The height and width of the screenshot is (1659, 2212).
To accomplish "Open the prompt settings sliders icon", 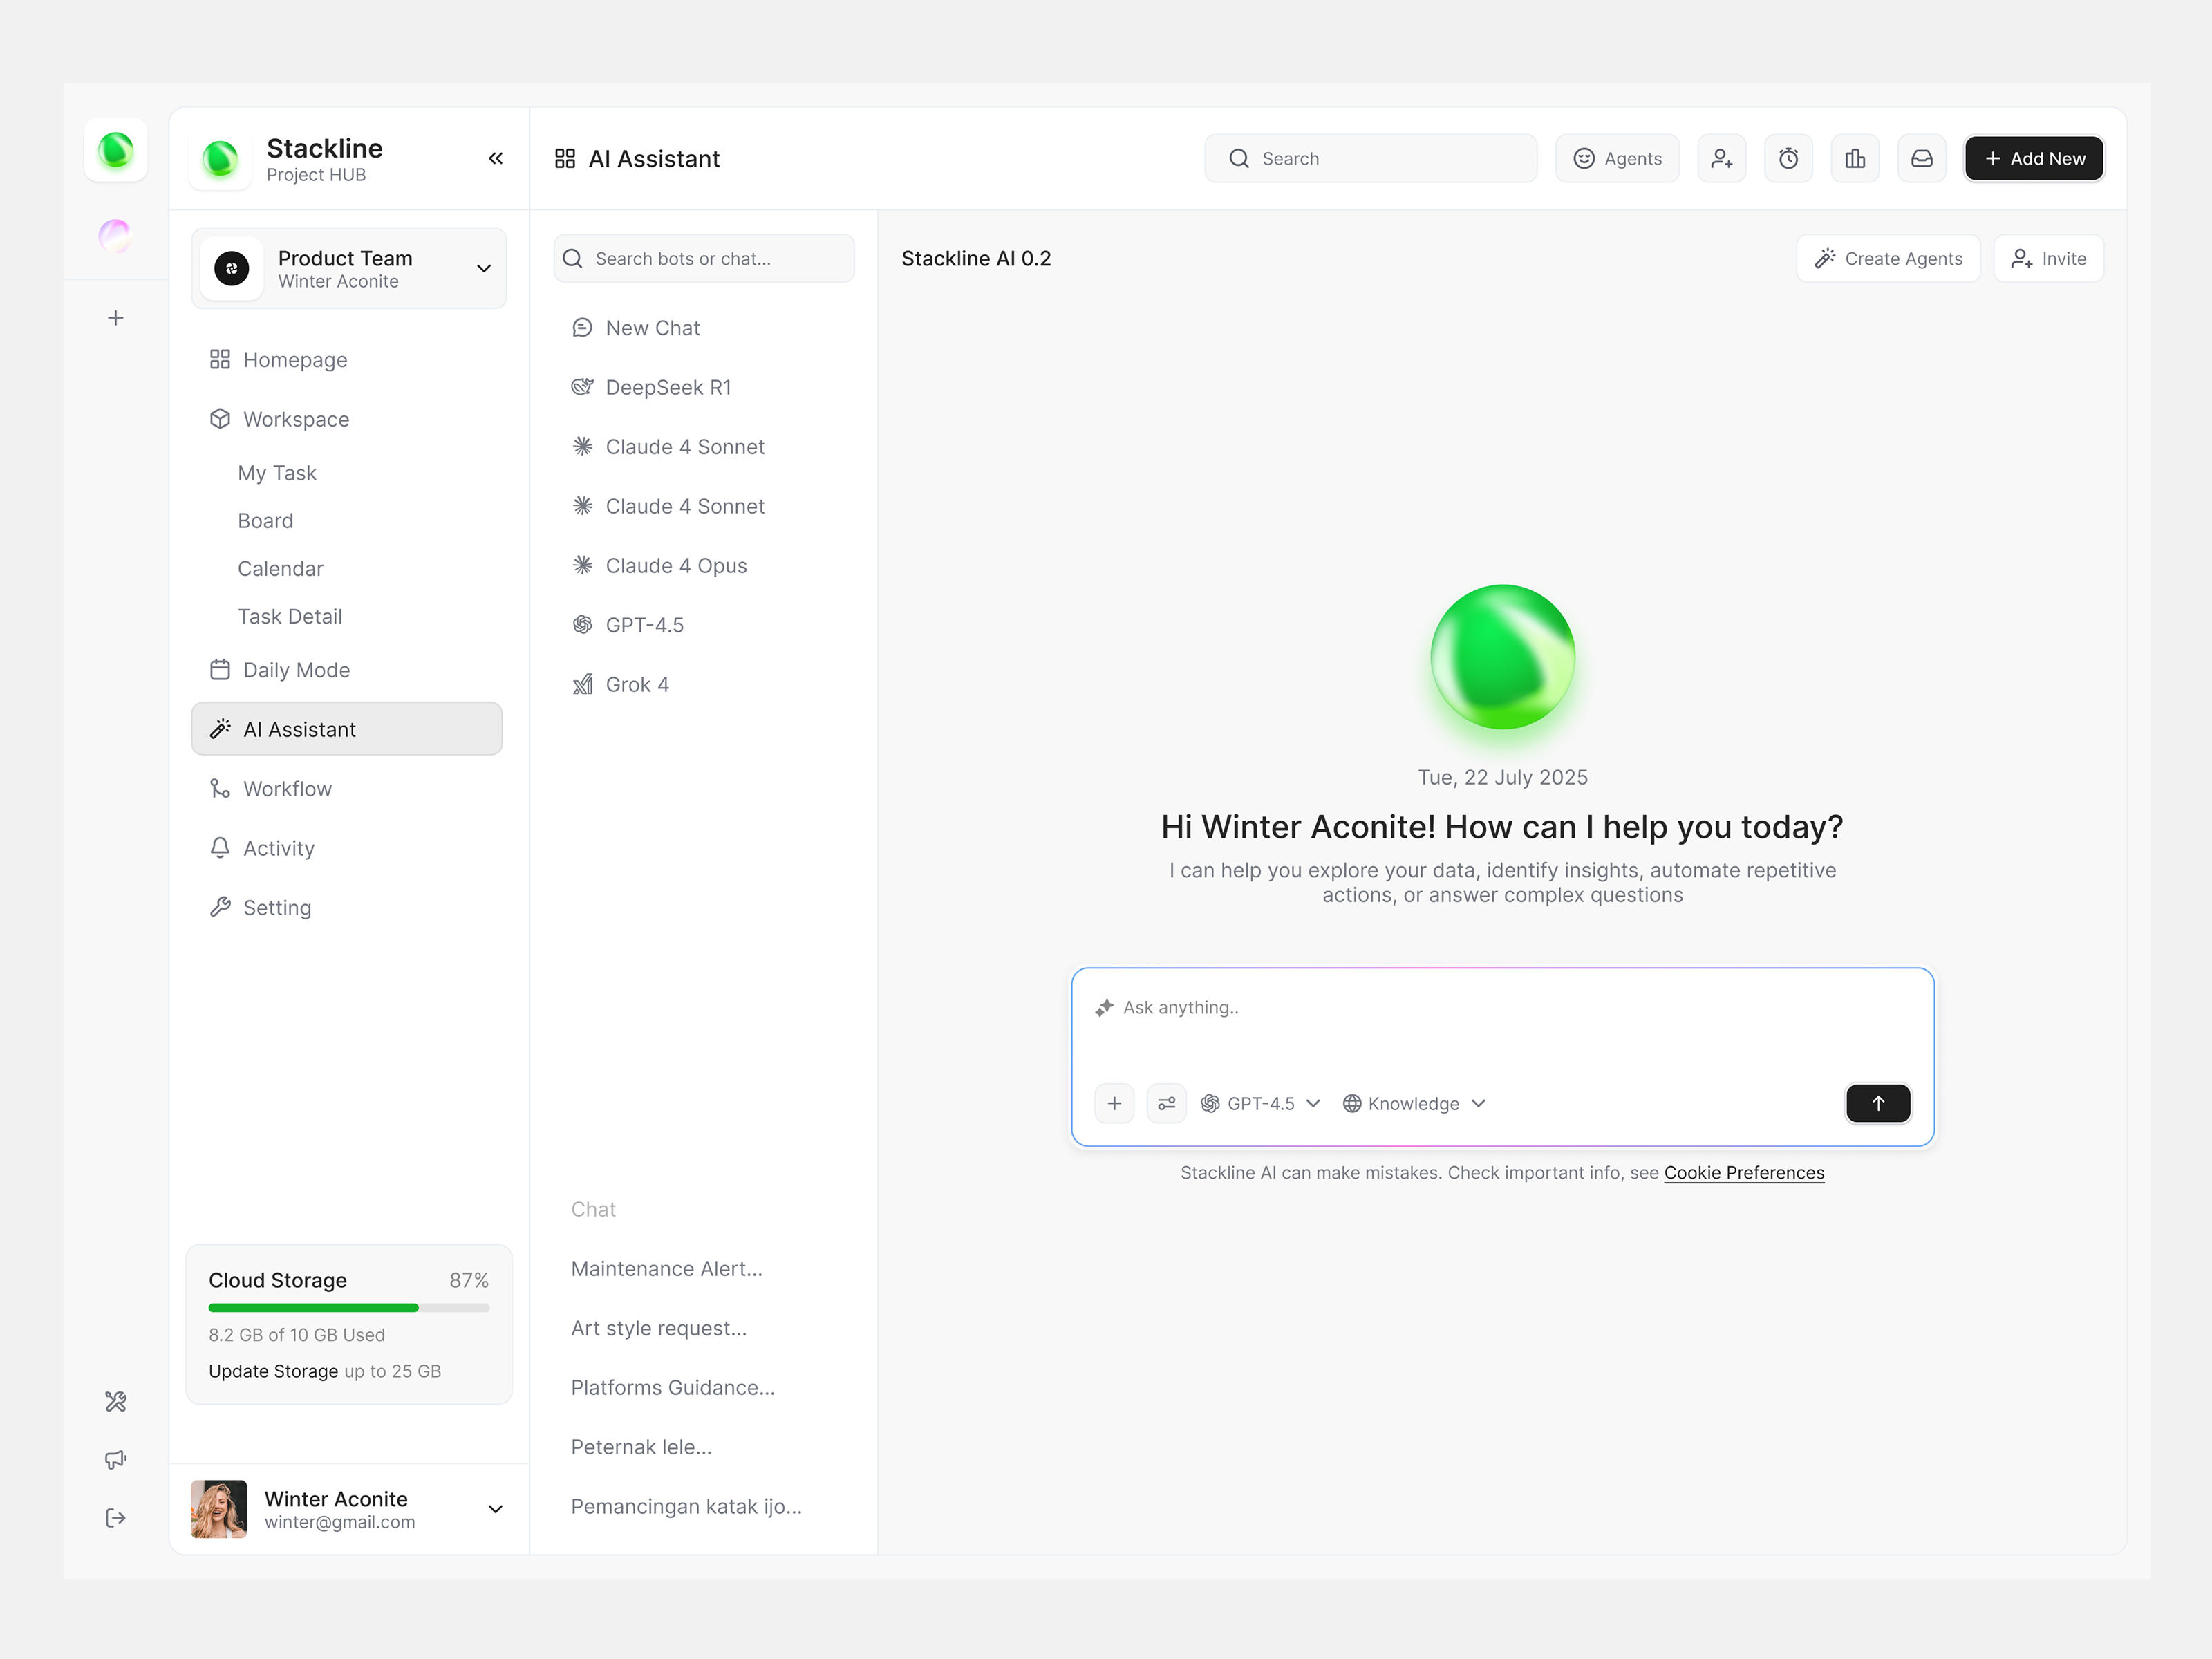I will (x=1167, y=1103).
